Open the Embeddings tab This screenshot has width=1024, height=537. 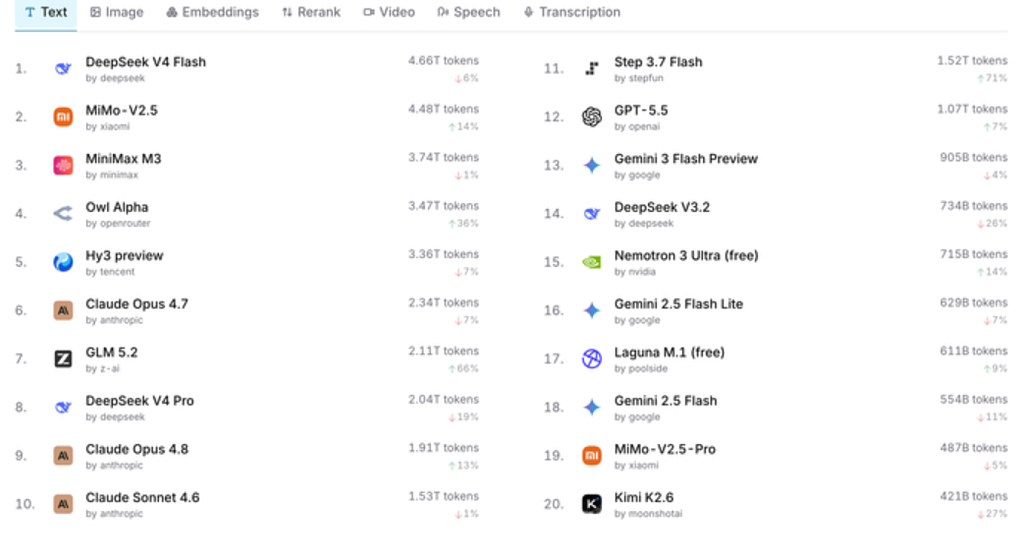coord(212,12)
